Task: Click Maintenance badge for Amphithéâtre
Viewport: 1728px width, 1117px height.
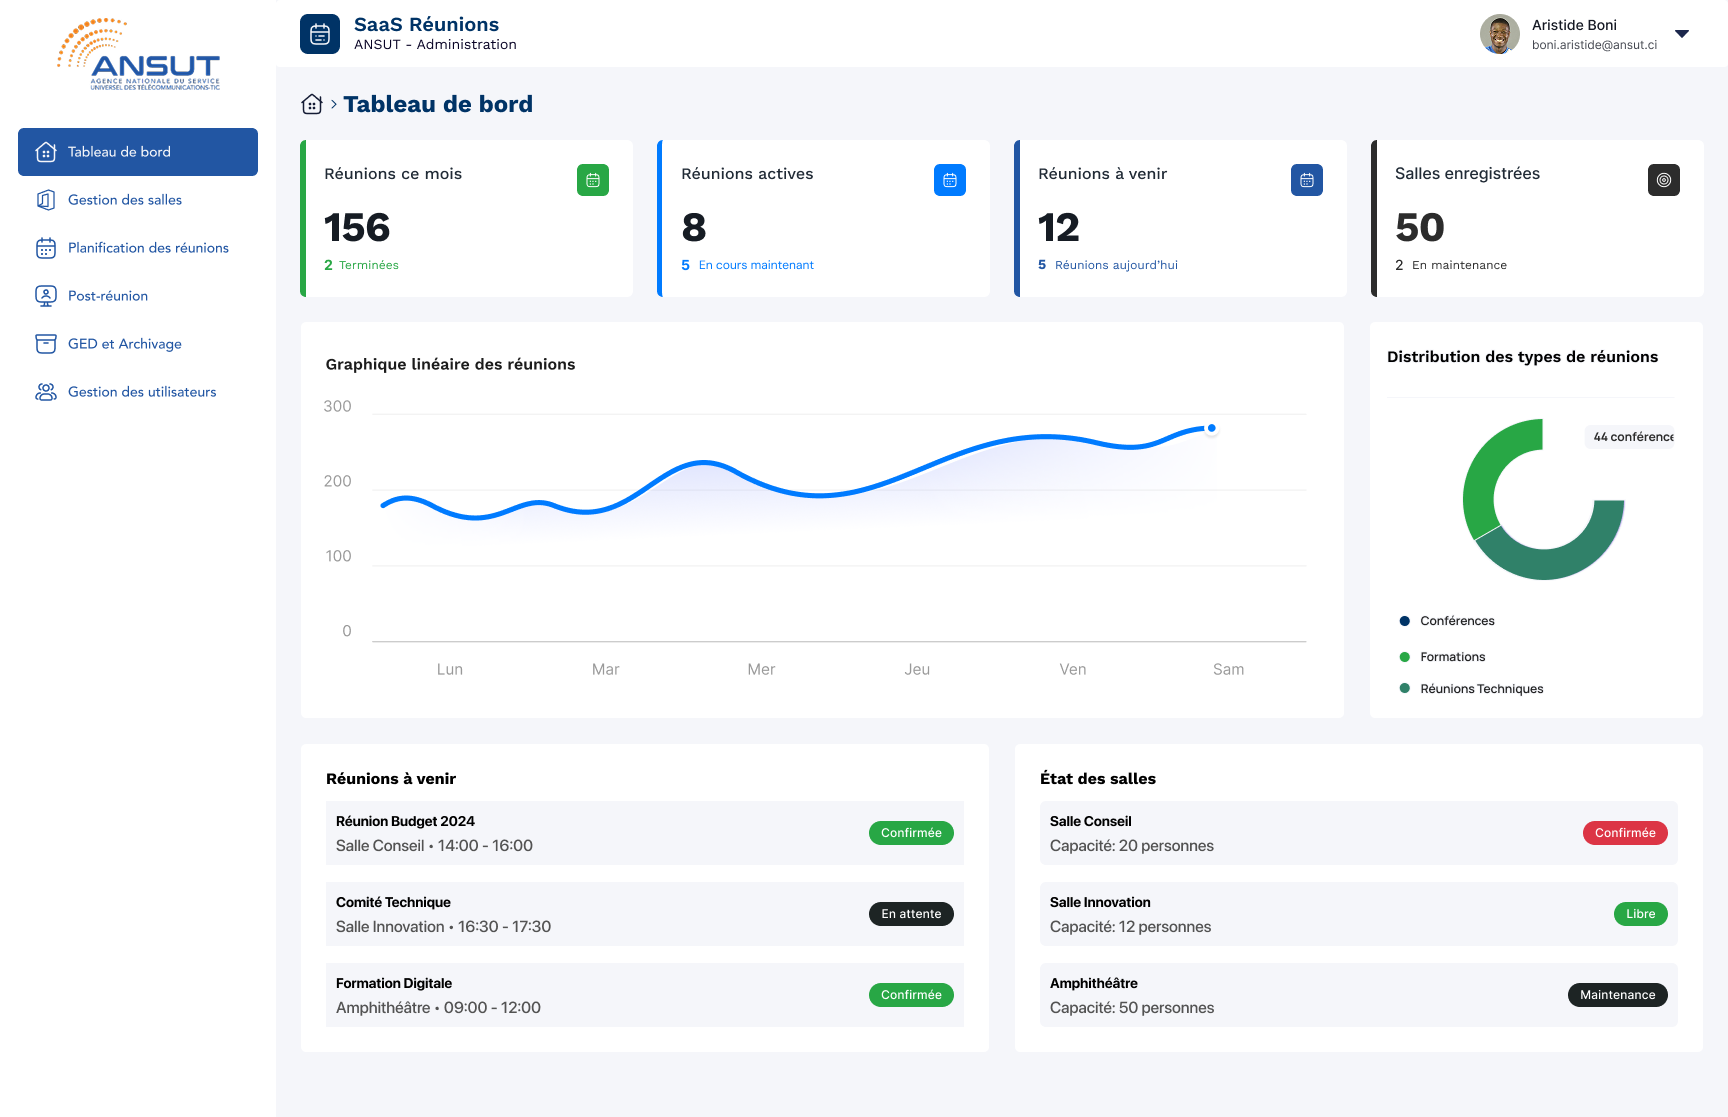Action: tap(1617, 995)
